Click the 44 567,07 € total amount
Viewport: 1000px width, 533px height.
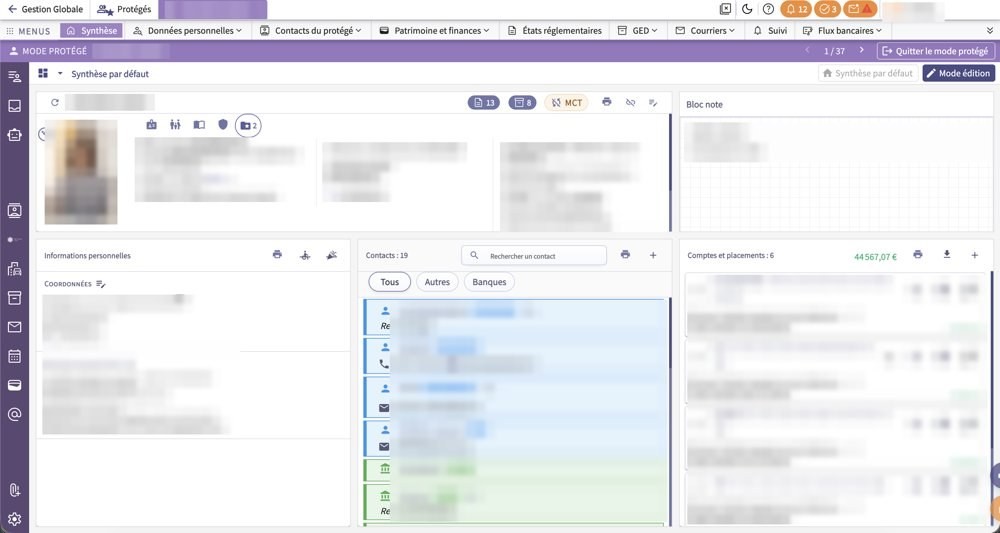pyautogui.click(x=875, y=257)
